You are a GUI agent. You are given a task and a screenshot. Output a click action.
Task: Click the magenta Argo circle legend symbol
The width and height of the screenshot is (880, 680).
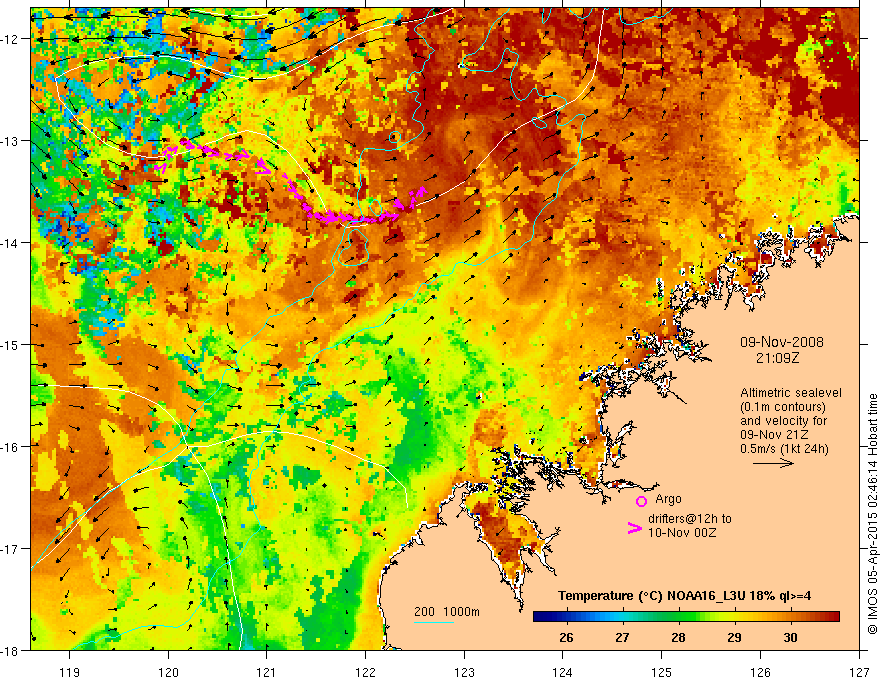click(x=641, y=501)
